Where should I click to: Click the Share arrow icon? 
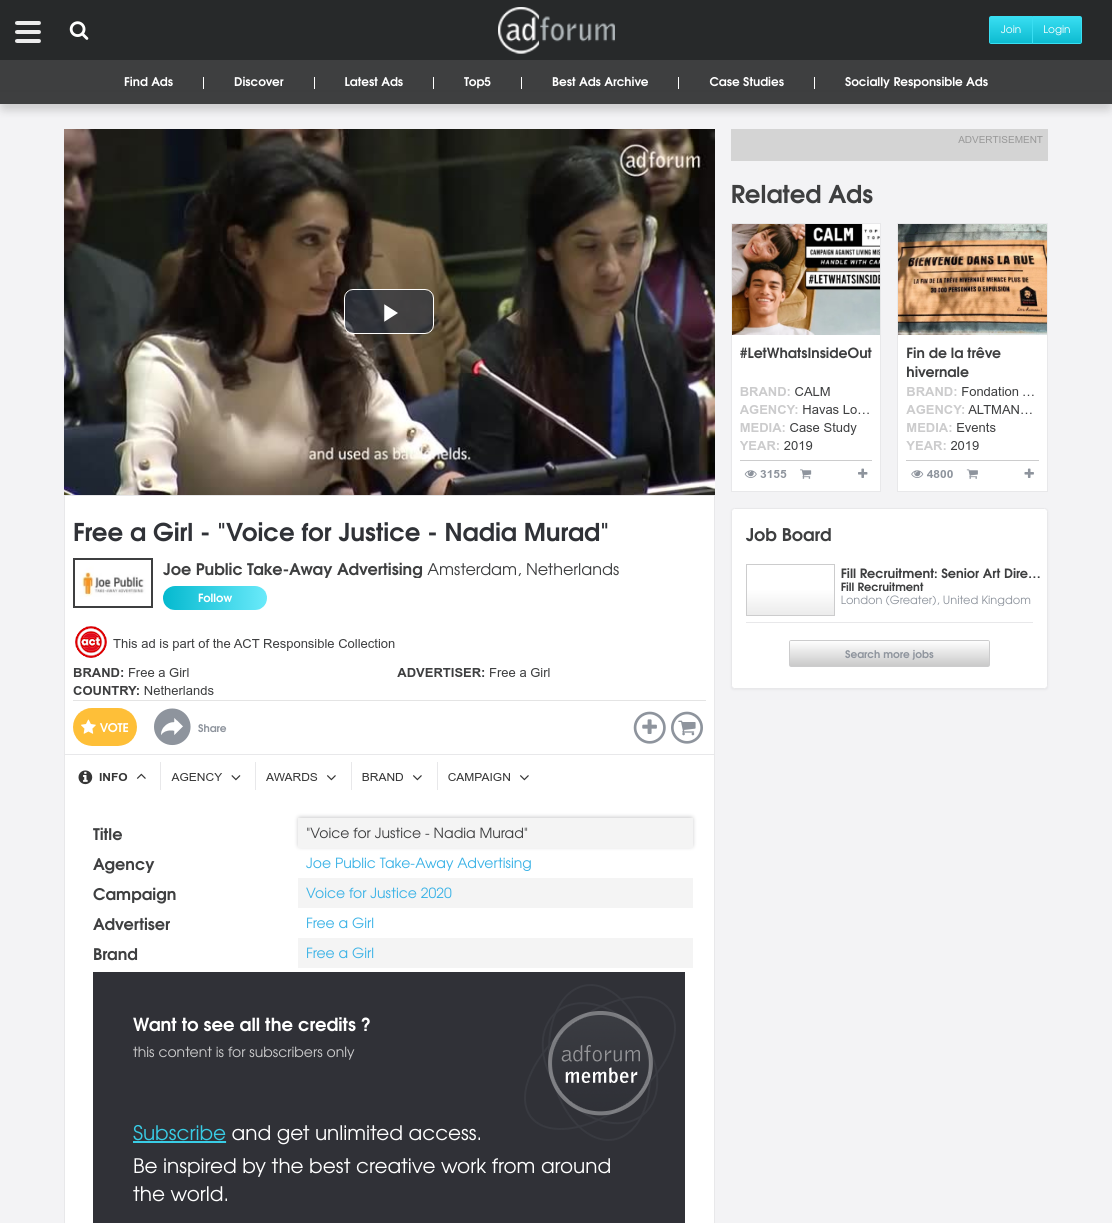pos(172,727)
